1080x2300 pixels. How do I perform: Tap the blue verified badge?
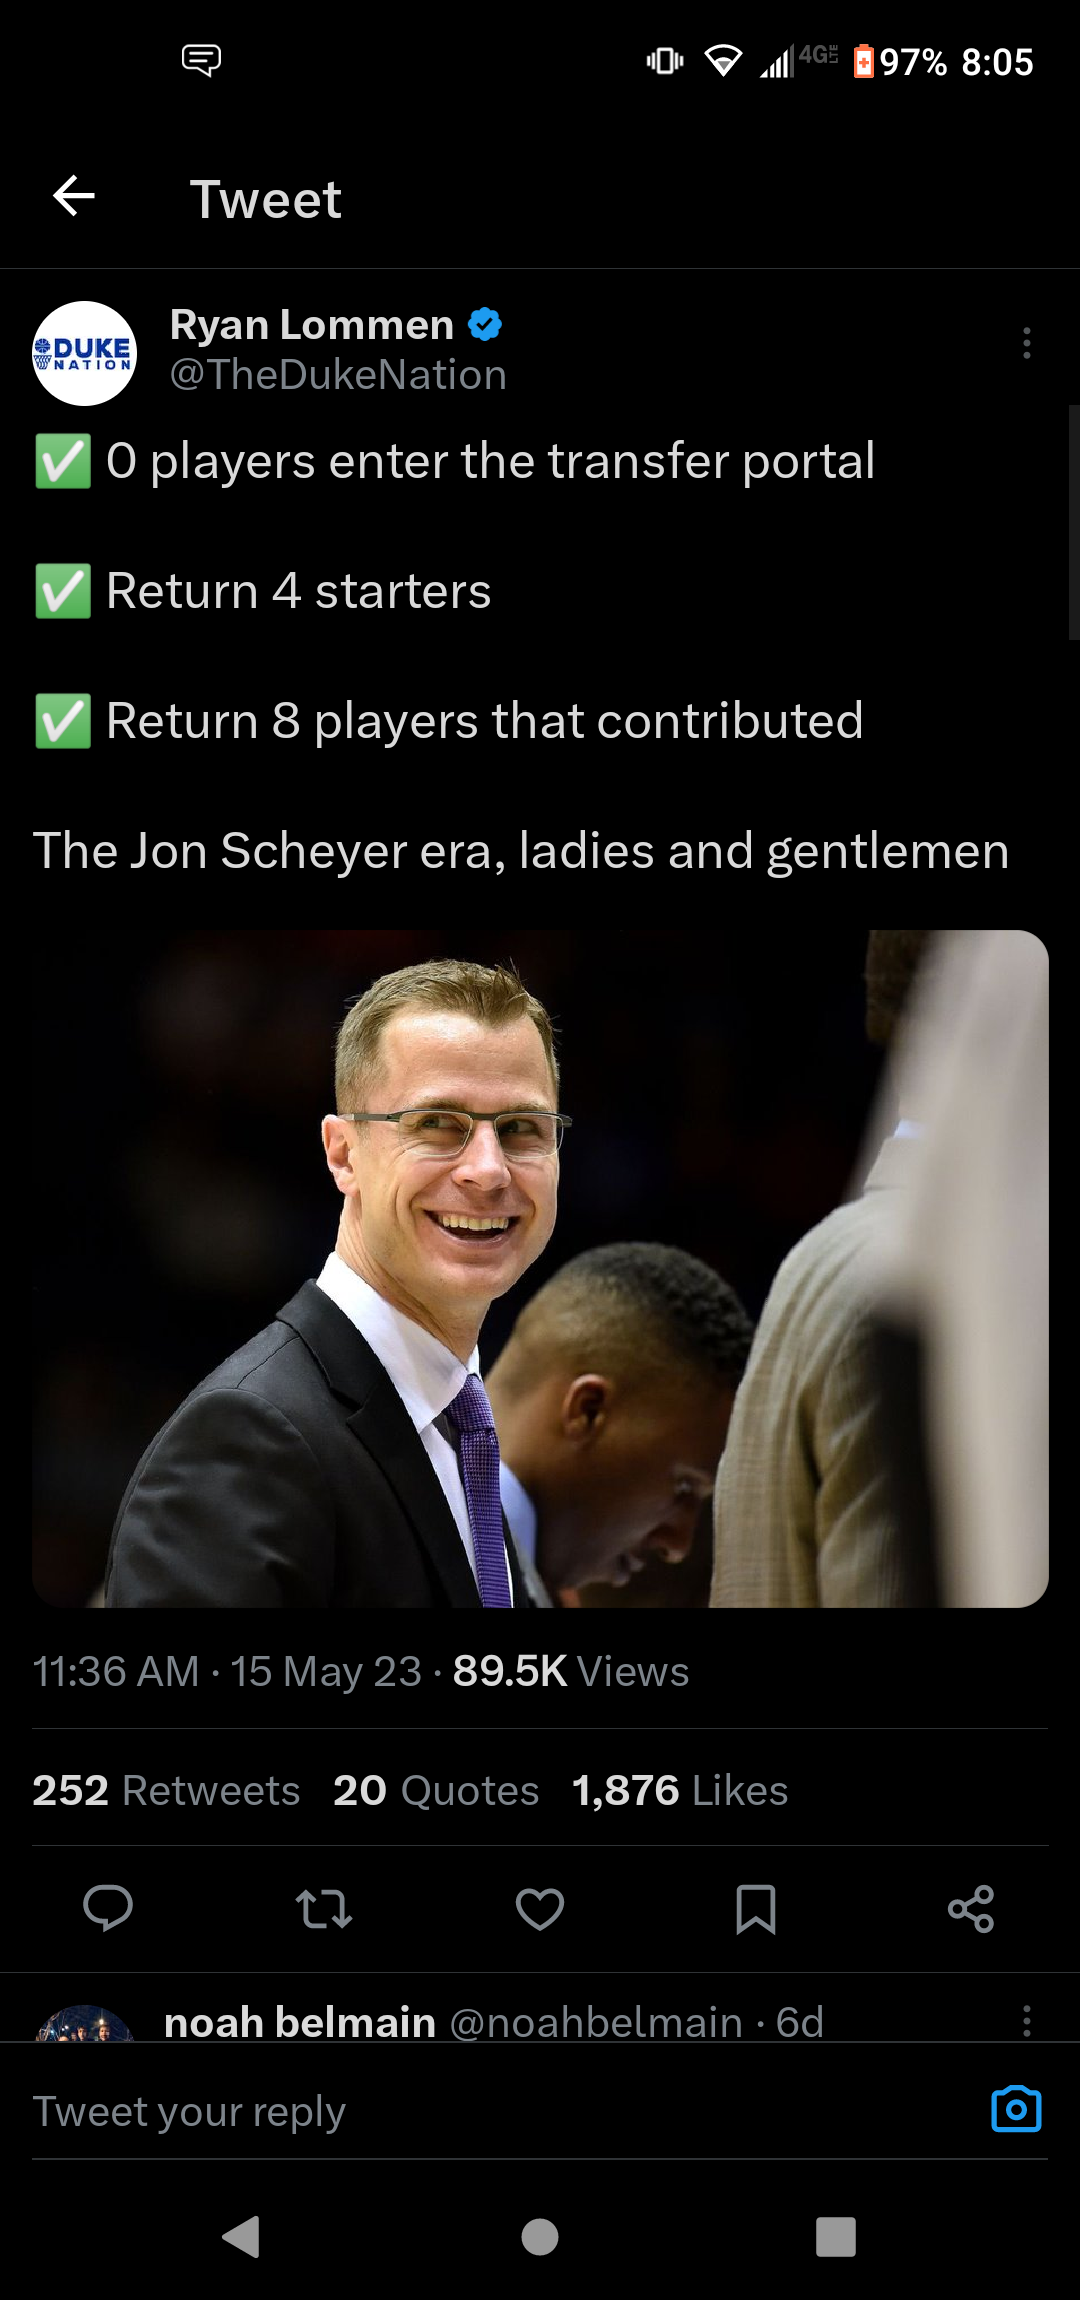coord(485,325)
